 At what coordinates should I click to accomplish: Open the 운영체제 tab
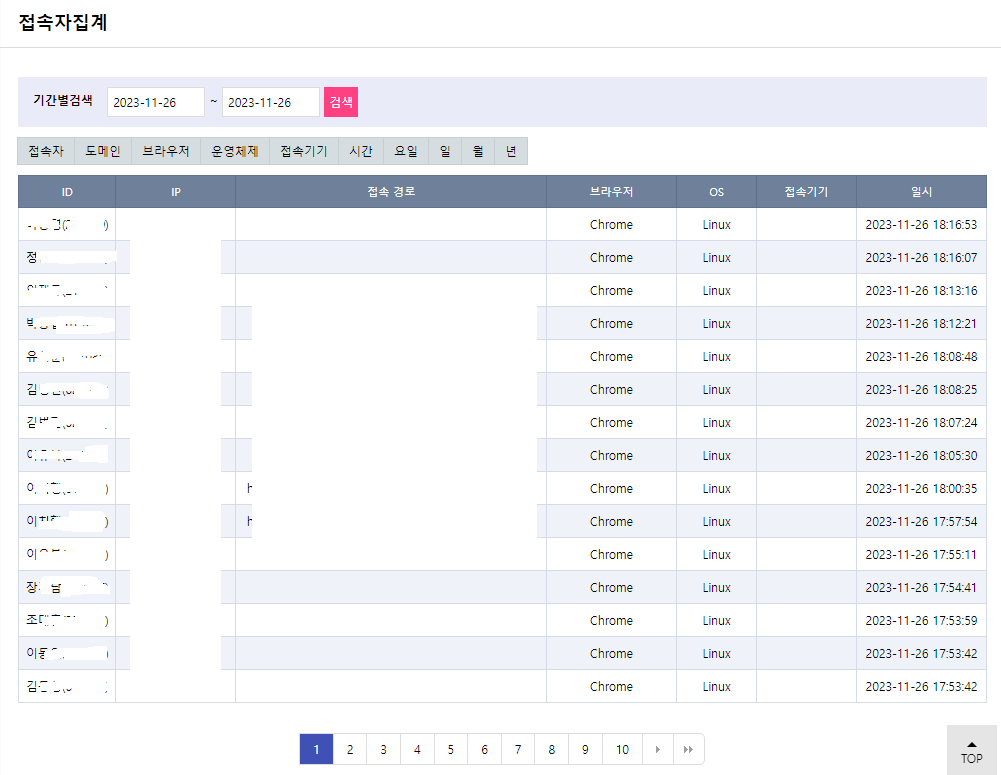(x=234, y=152)
